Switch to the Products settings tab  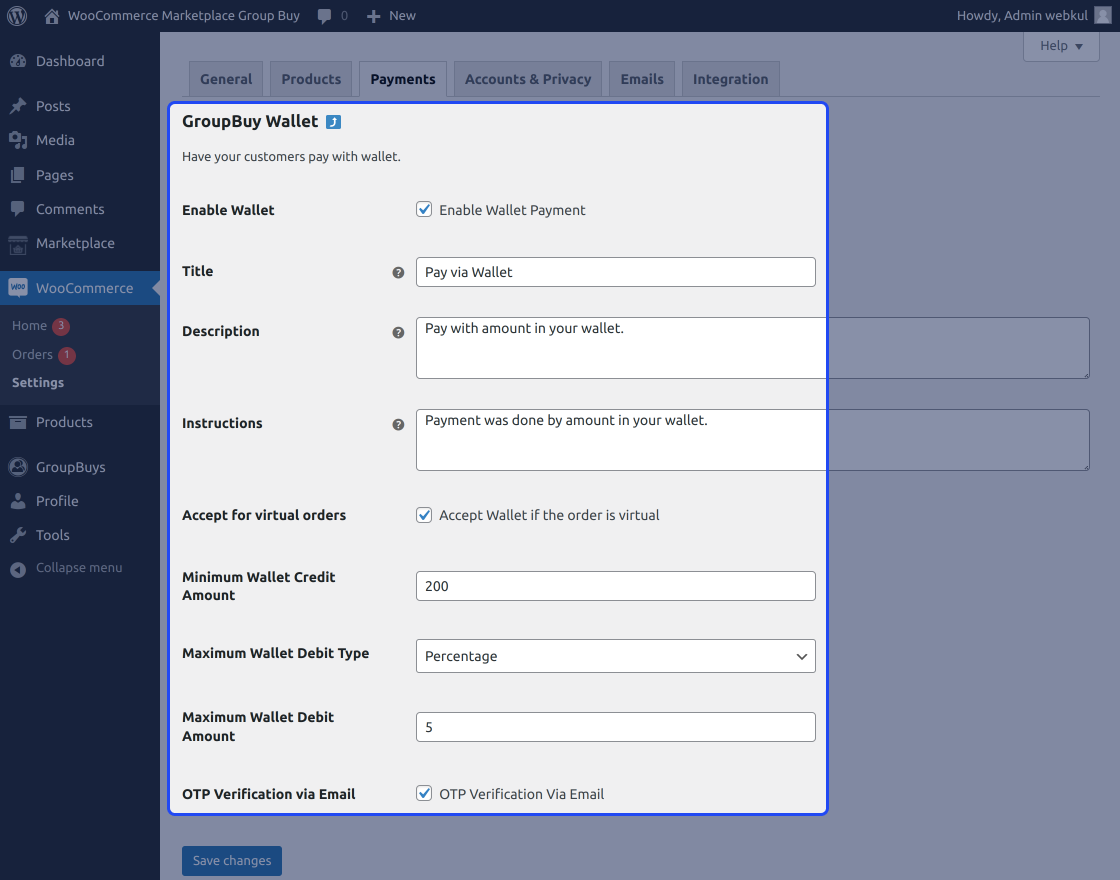pos(311,79)
